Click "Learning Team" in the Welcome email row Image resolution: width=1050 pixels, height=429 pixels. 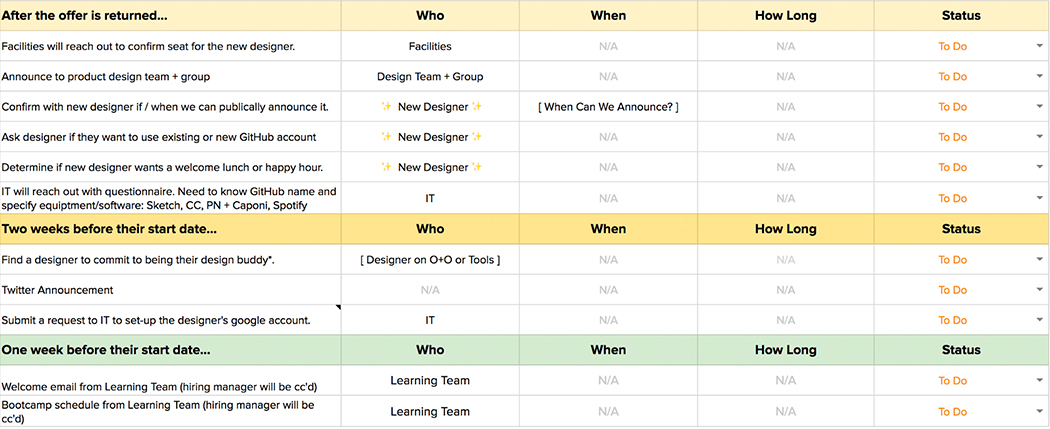click(430, 381)
